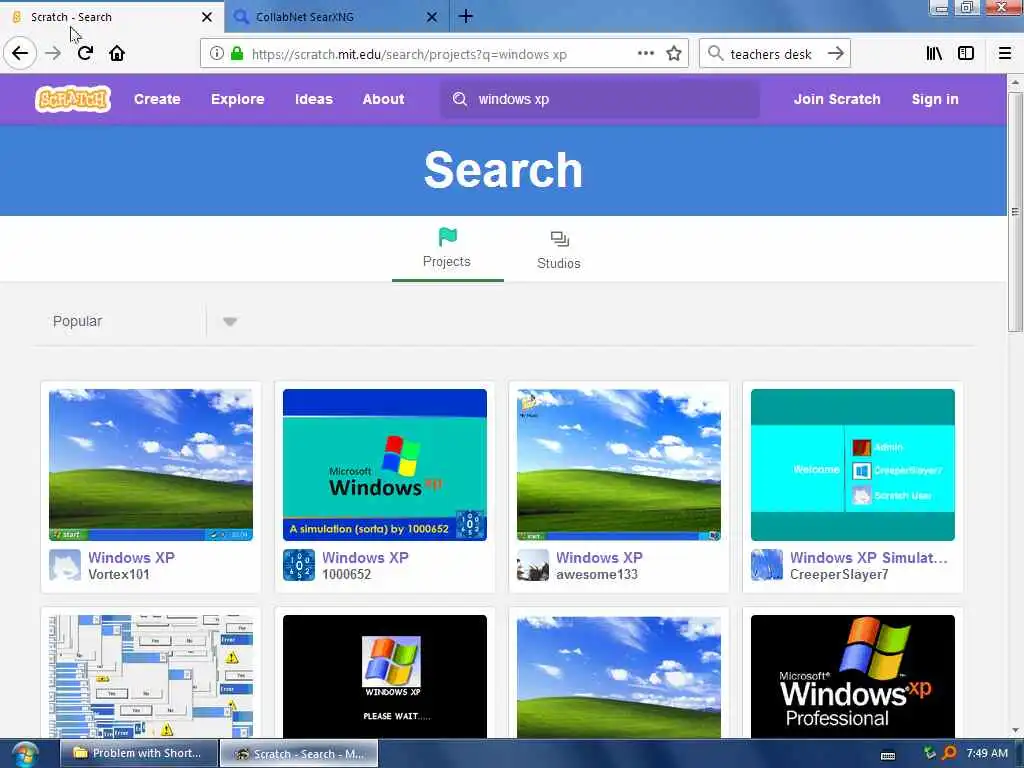
Task: Open the Explore menu item
Action: click(x=237, y=99)
